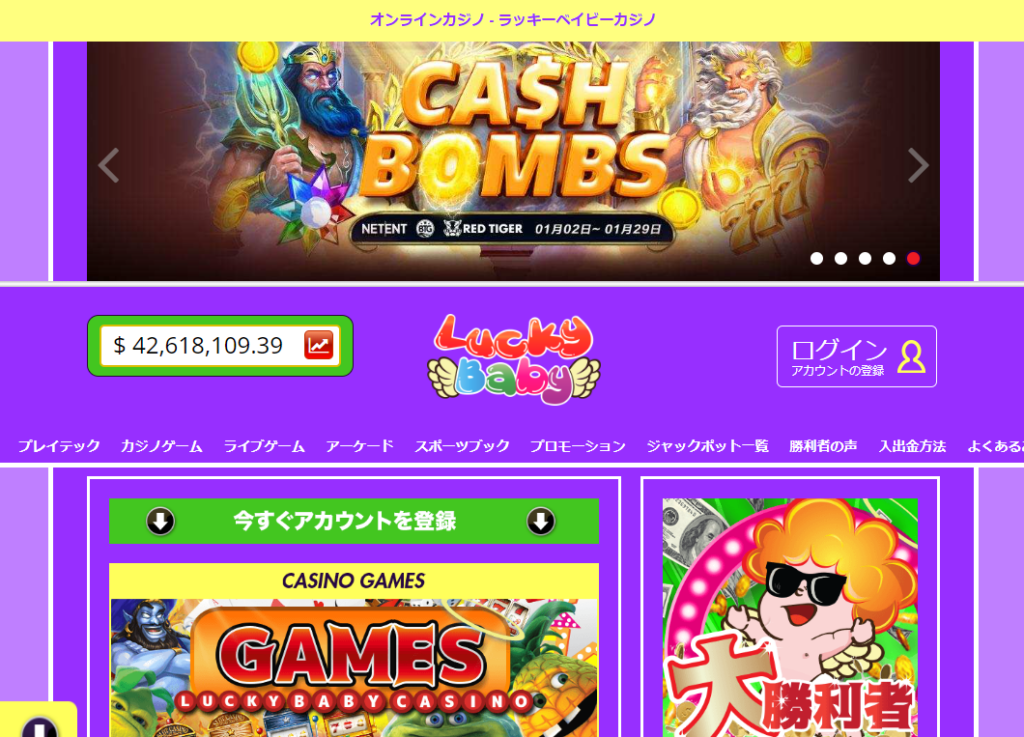This screenshot has height=737, width=1024.
Task: Click right down-arrow icon on green banner
Action: coord(541,521)
